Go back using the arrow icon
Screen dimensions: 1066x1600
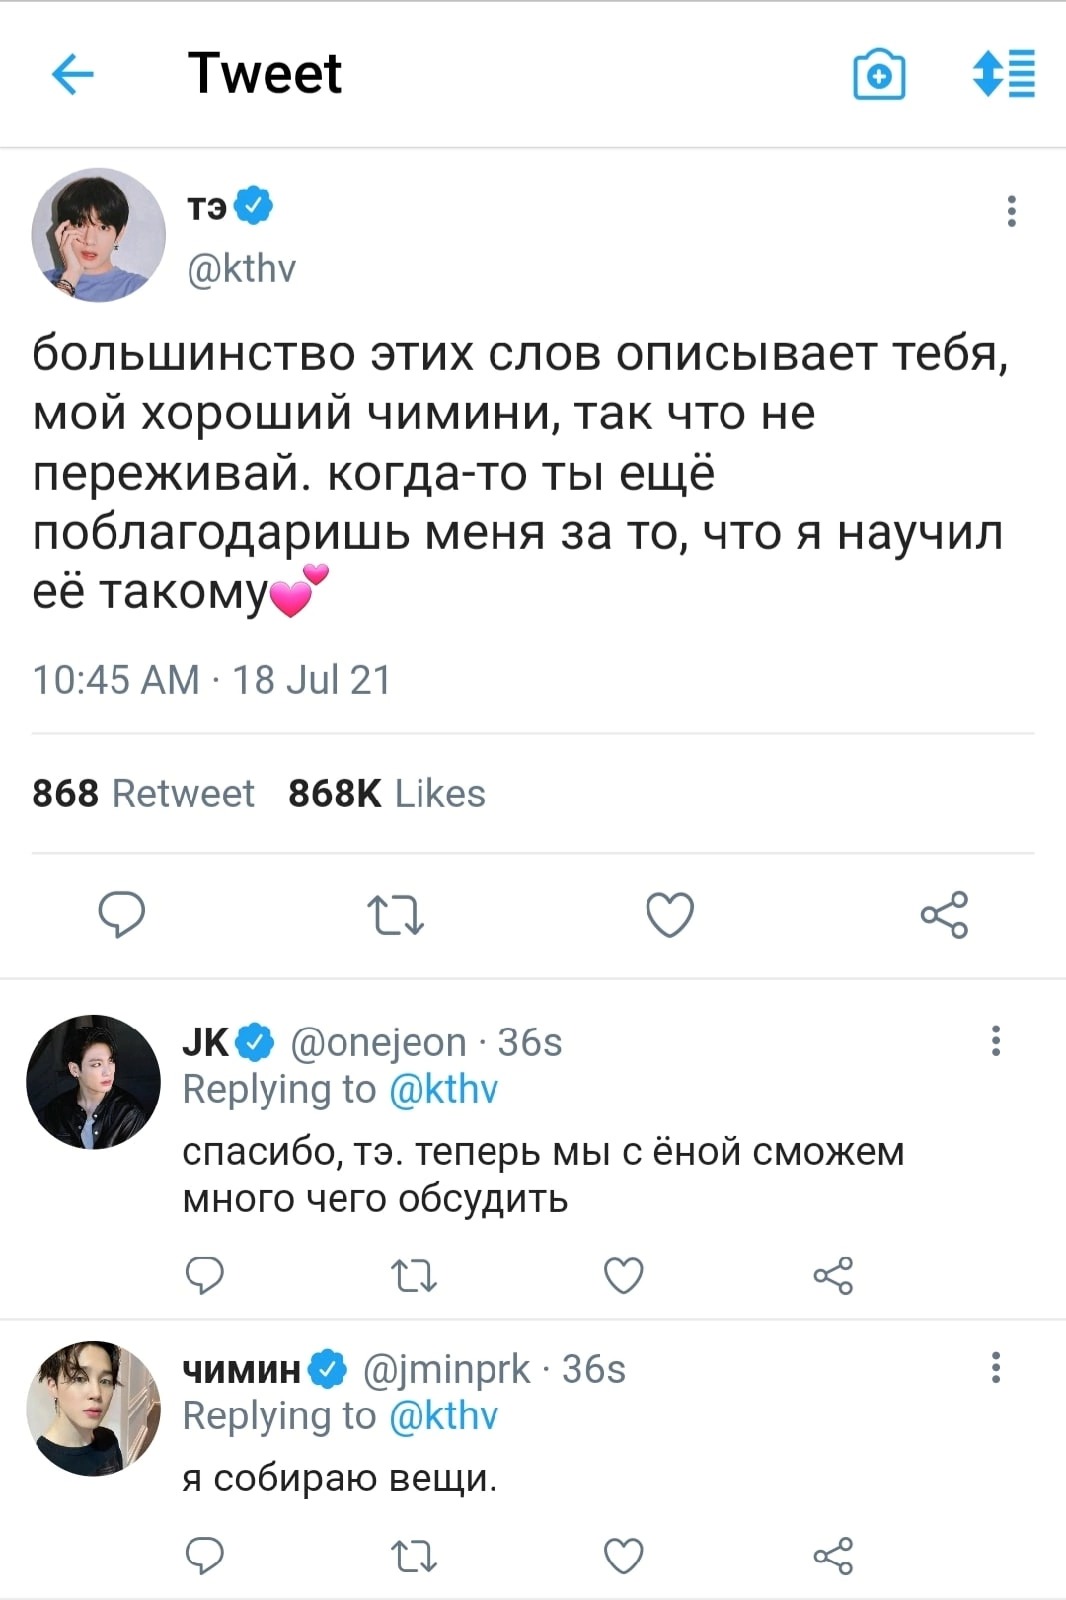72,74
